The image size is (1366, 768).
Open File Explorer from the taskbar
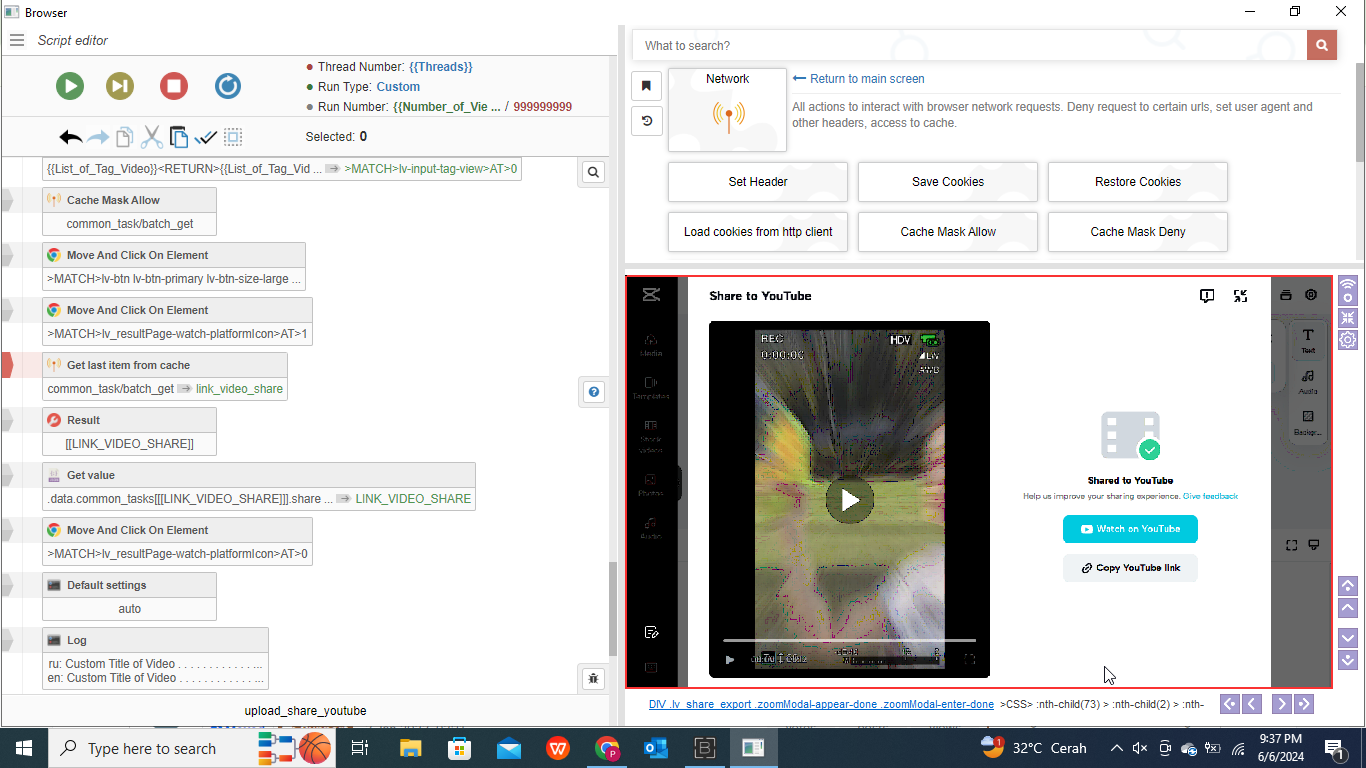click(411, 748)
